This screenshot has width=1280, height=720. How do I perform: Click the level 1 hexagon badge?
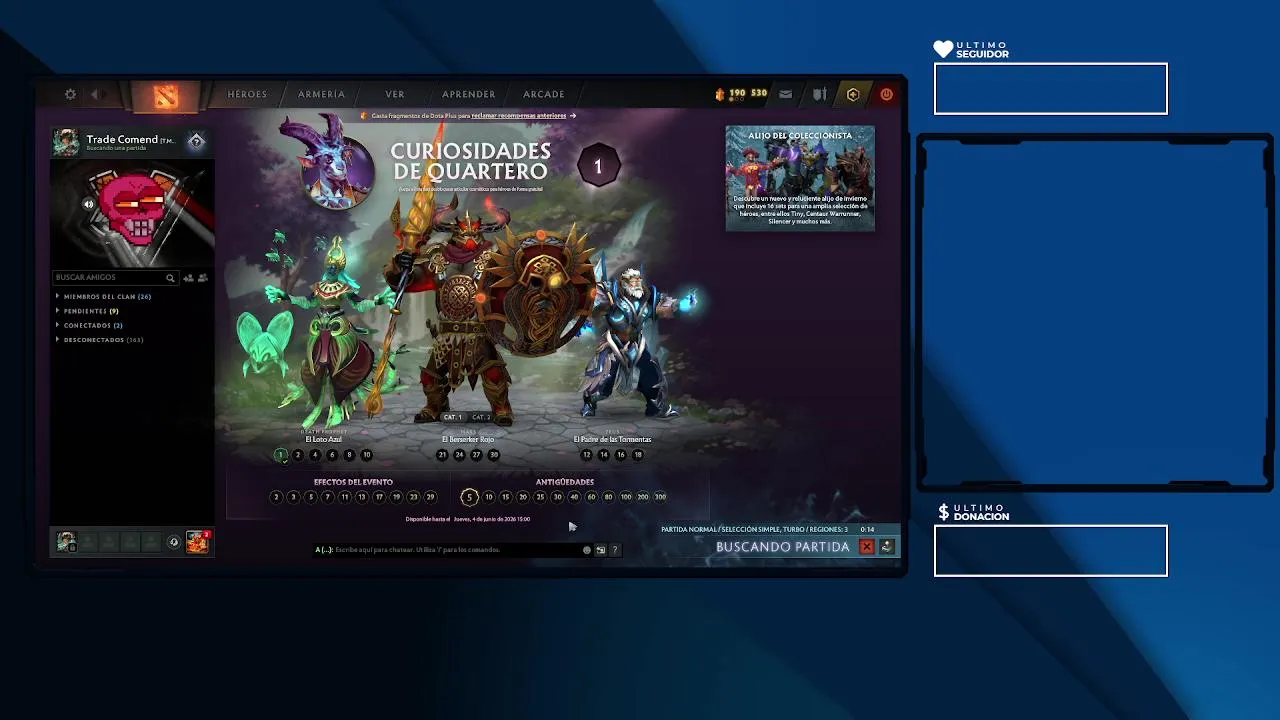[x=598, y=167]
